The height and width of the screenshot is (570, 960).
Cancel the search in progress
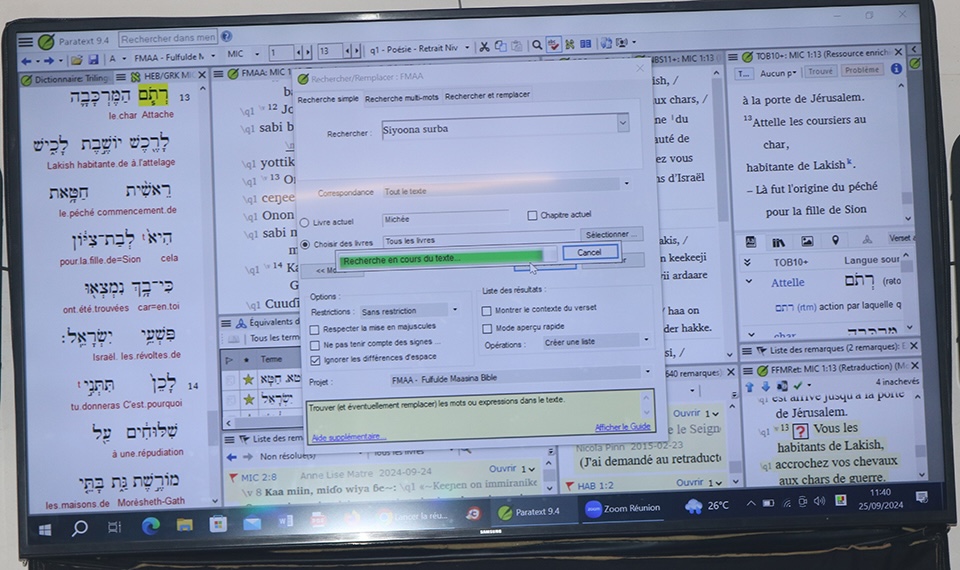(x=589, y=252)
